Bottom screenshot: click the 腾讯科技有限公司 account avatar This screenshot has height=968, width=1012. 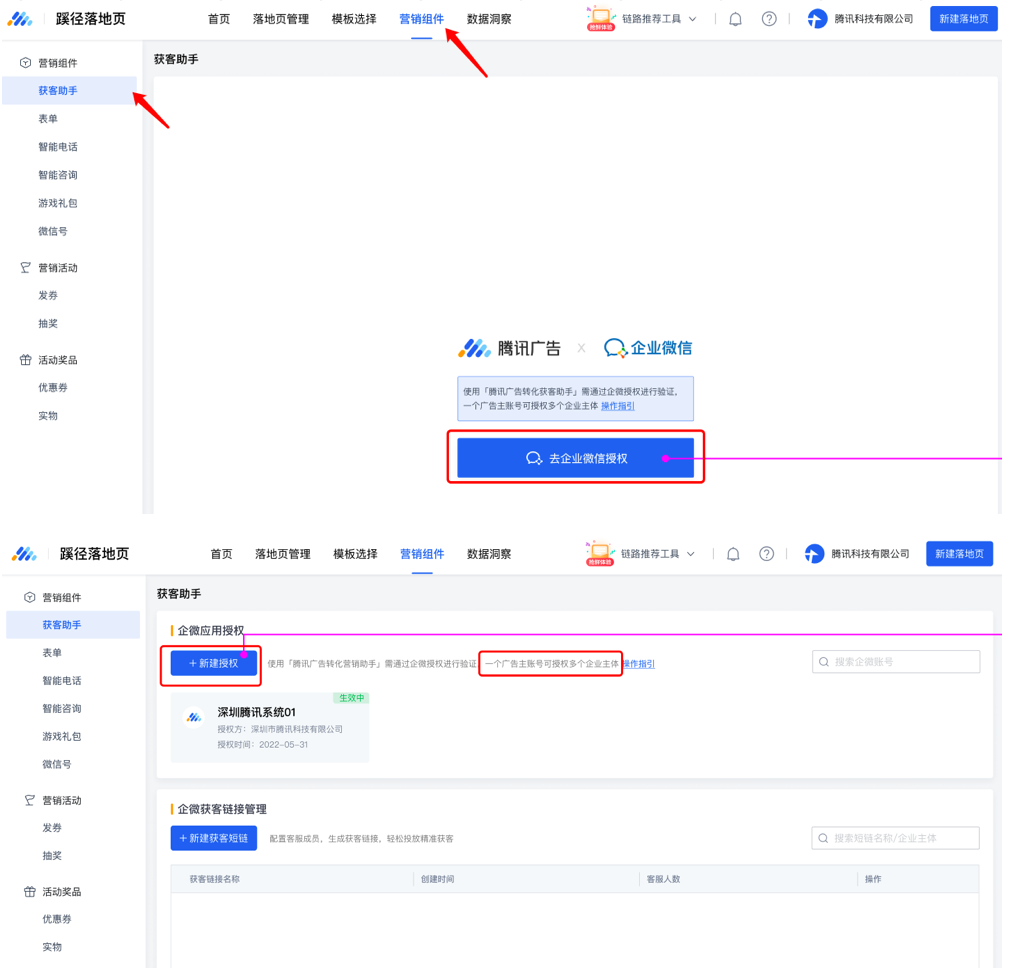pyautogui.click(x=815, y=554)
